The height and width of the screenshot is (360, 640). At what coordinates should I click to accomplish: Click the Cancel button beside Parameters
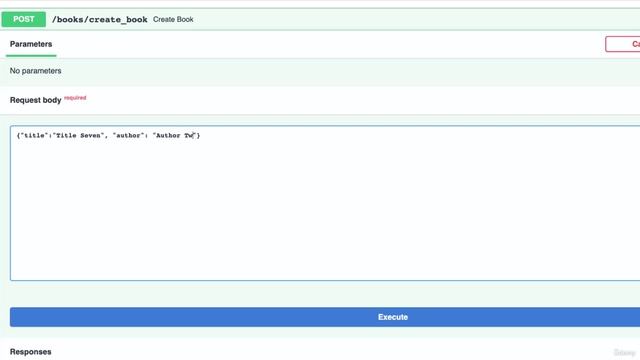pos(622,44)
